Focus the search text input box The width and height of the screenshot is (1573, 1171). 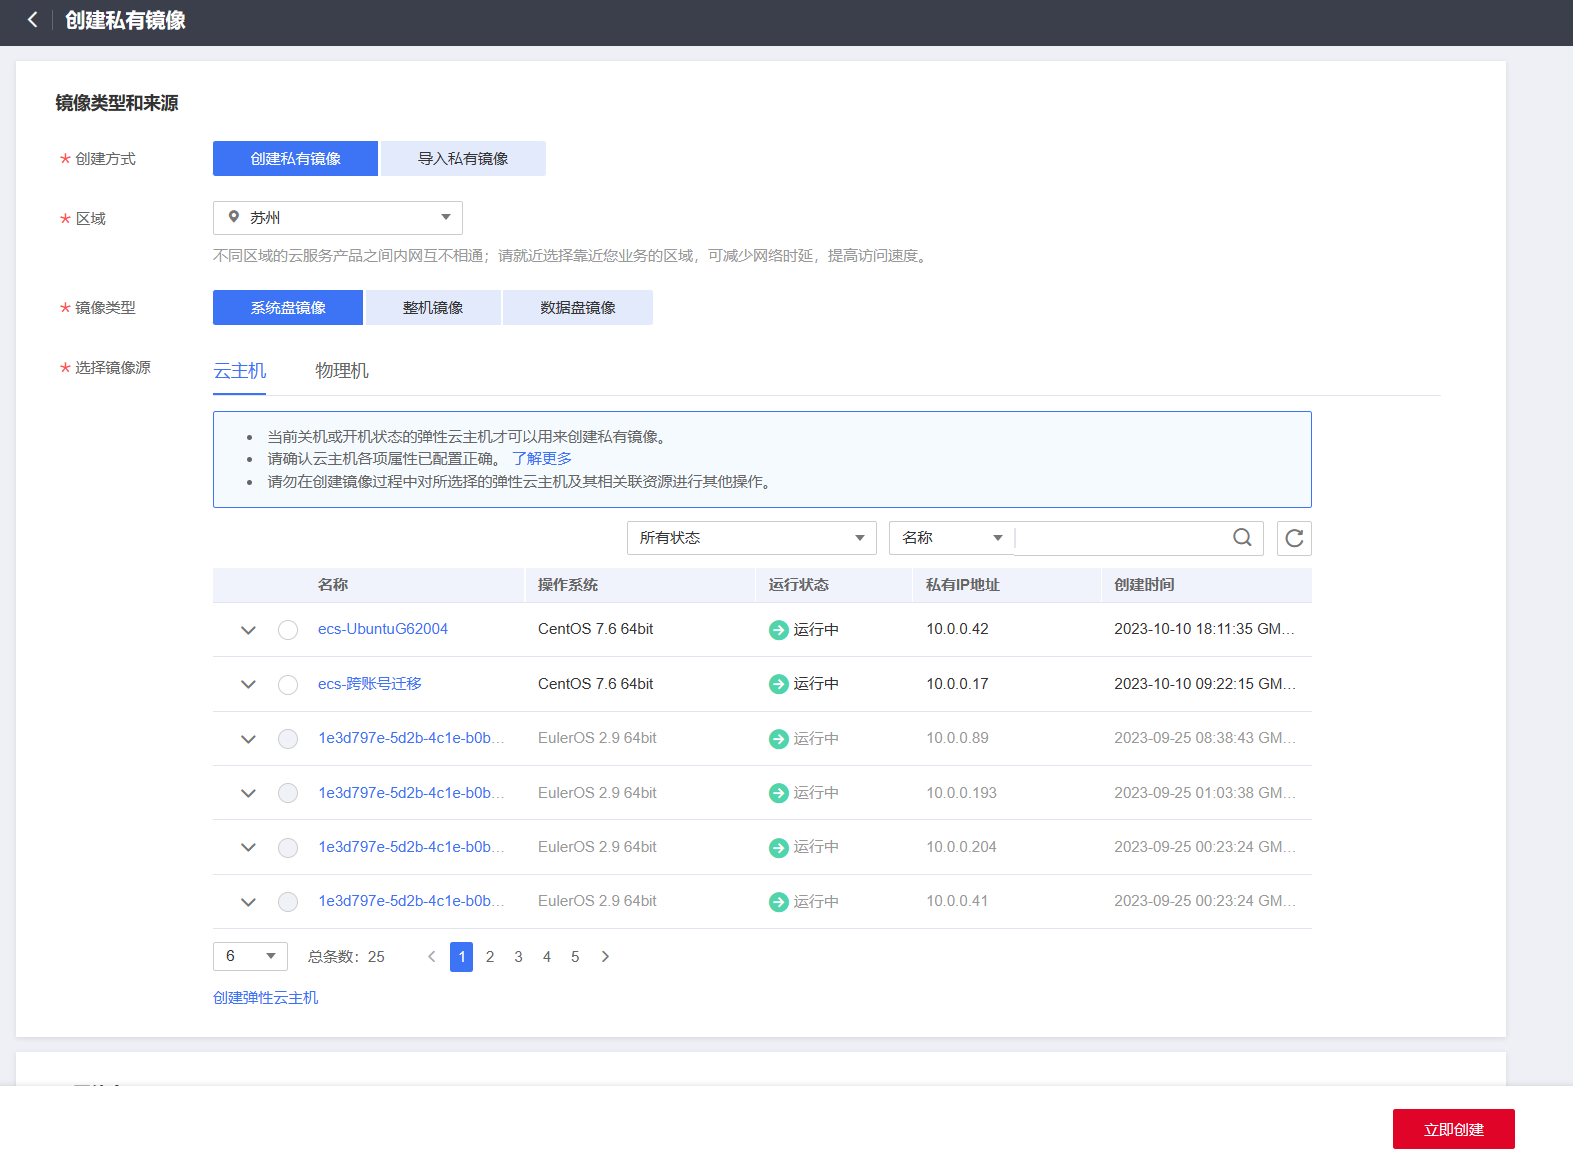coord(1122,538)
